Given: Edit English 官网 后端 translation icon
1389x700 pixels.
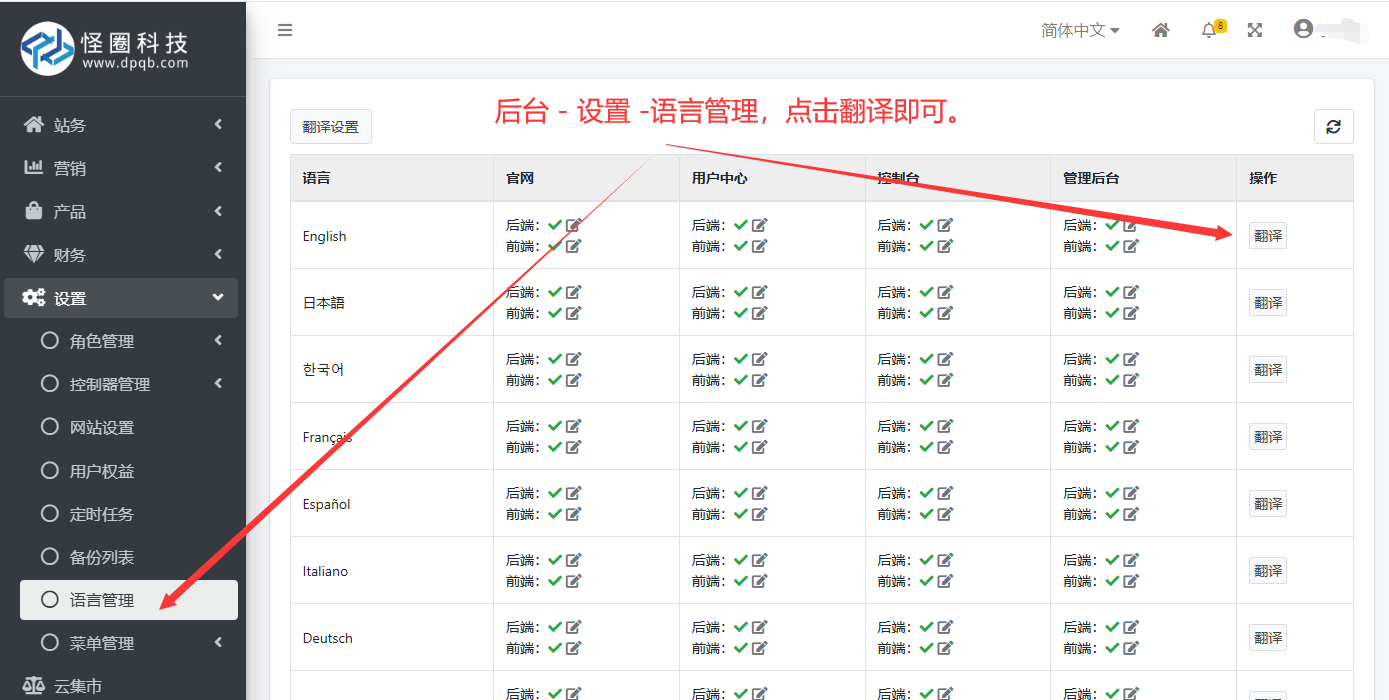Looking at the screenshot, I should (x=573, y=225).
